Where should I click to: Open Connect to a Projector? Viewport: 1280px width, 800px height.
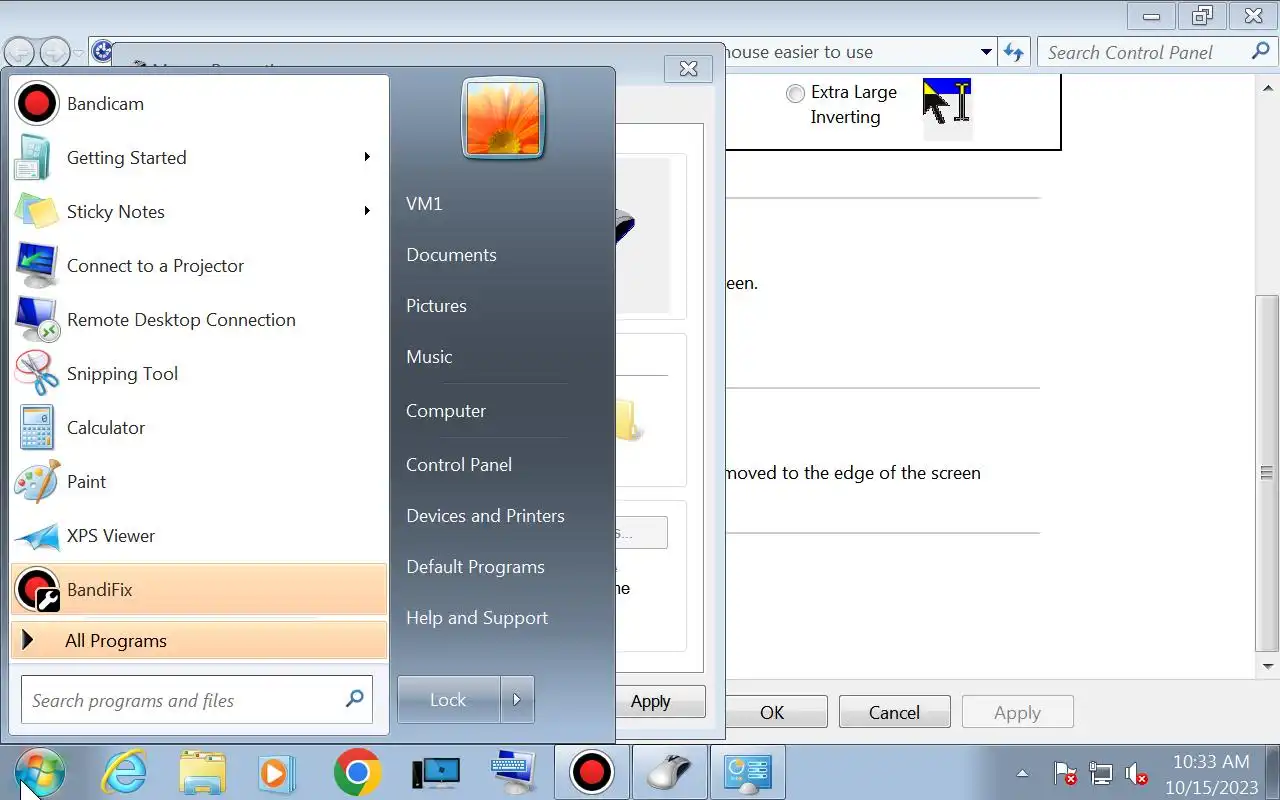[x=199, y=266]
